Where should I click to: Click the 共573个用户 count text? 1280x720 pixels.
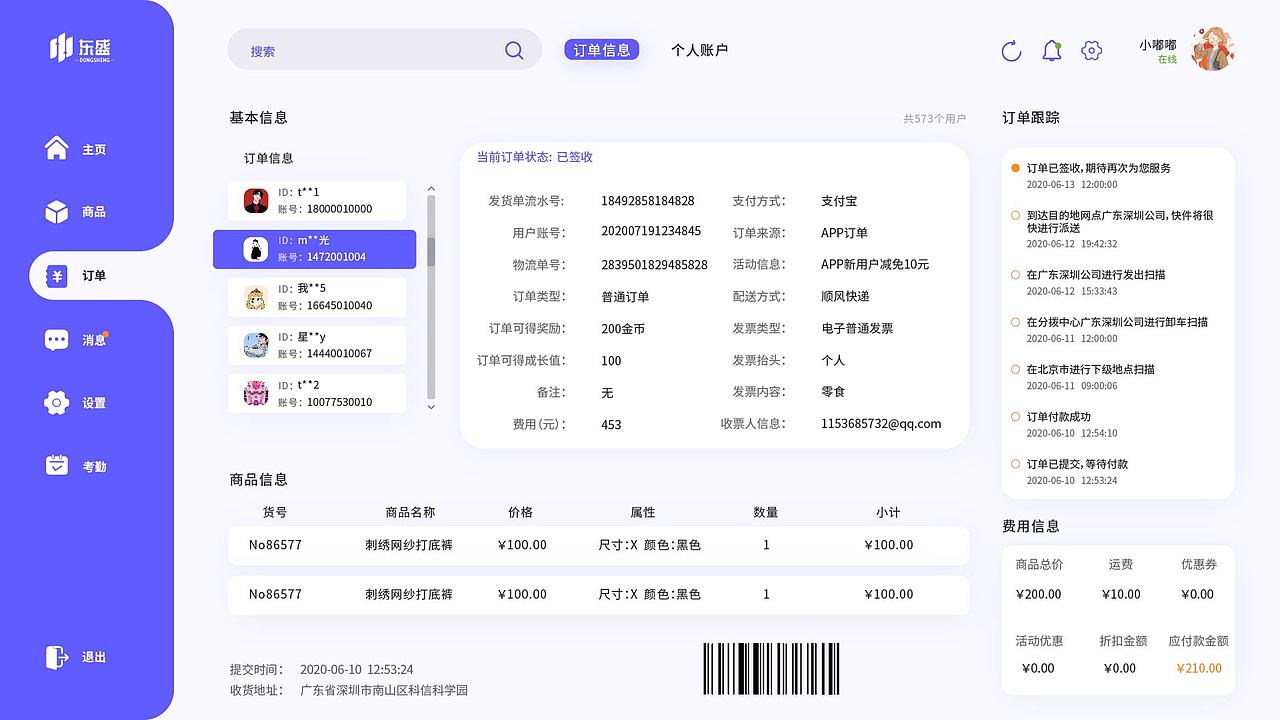[934, 118]
